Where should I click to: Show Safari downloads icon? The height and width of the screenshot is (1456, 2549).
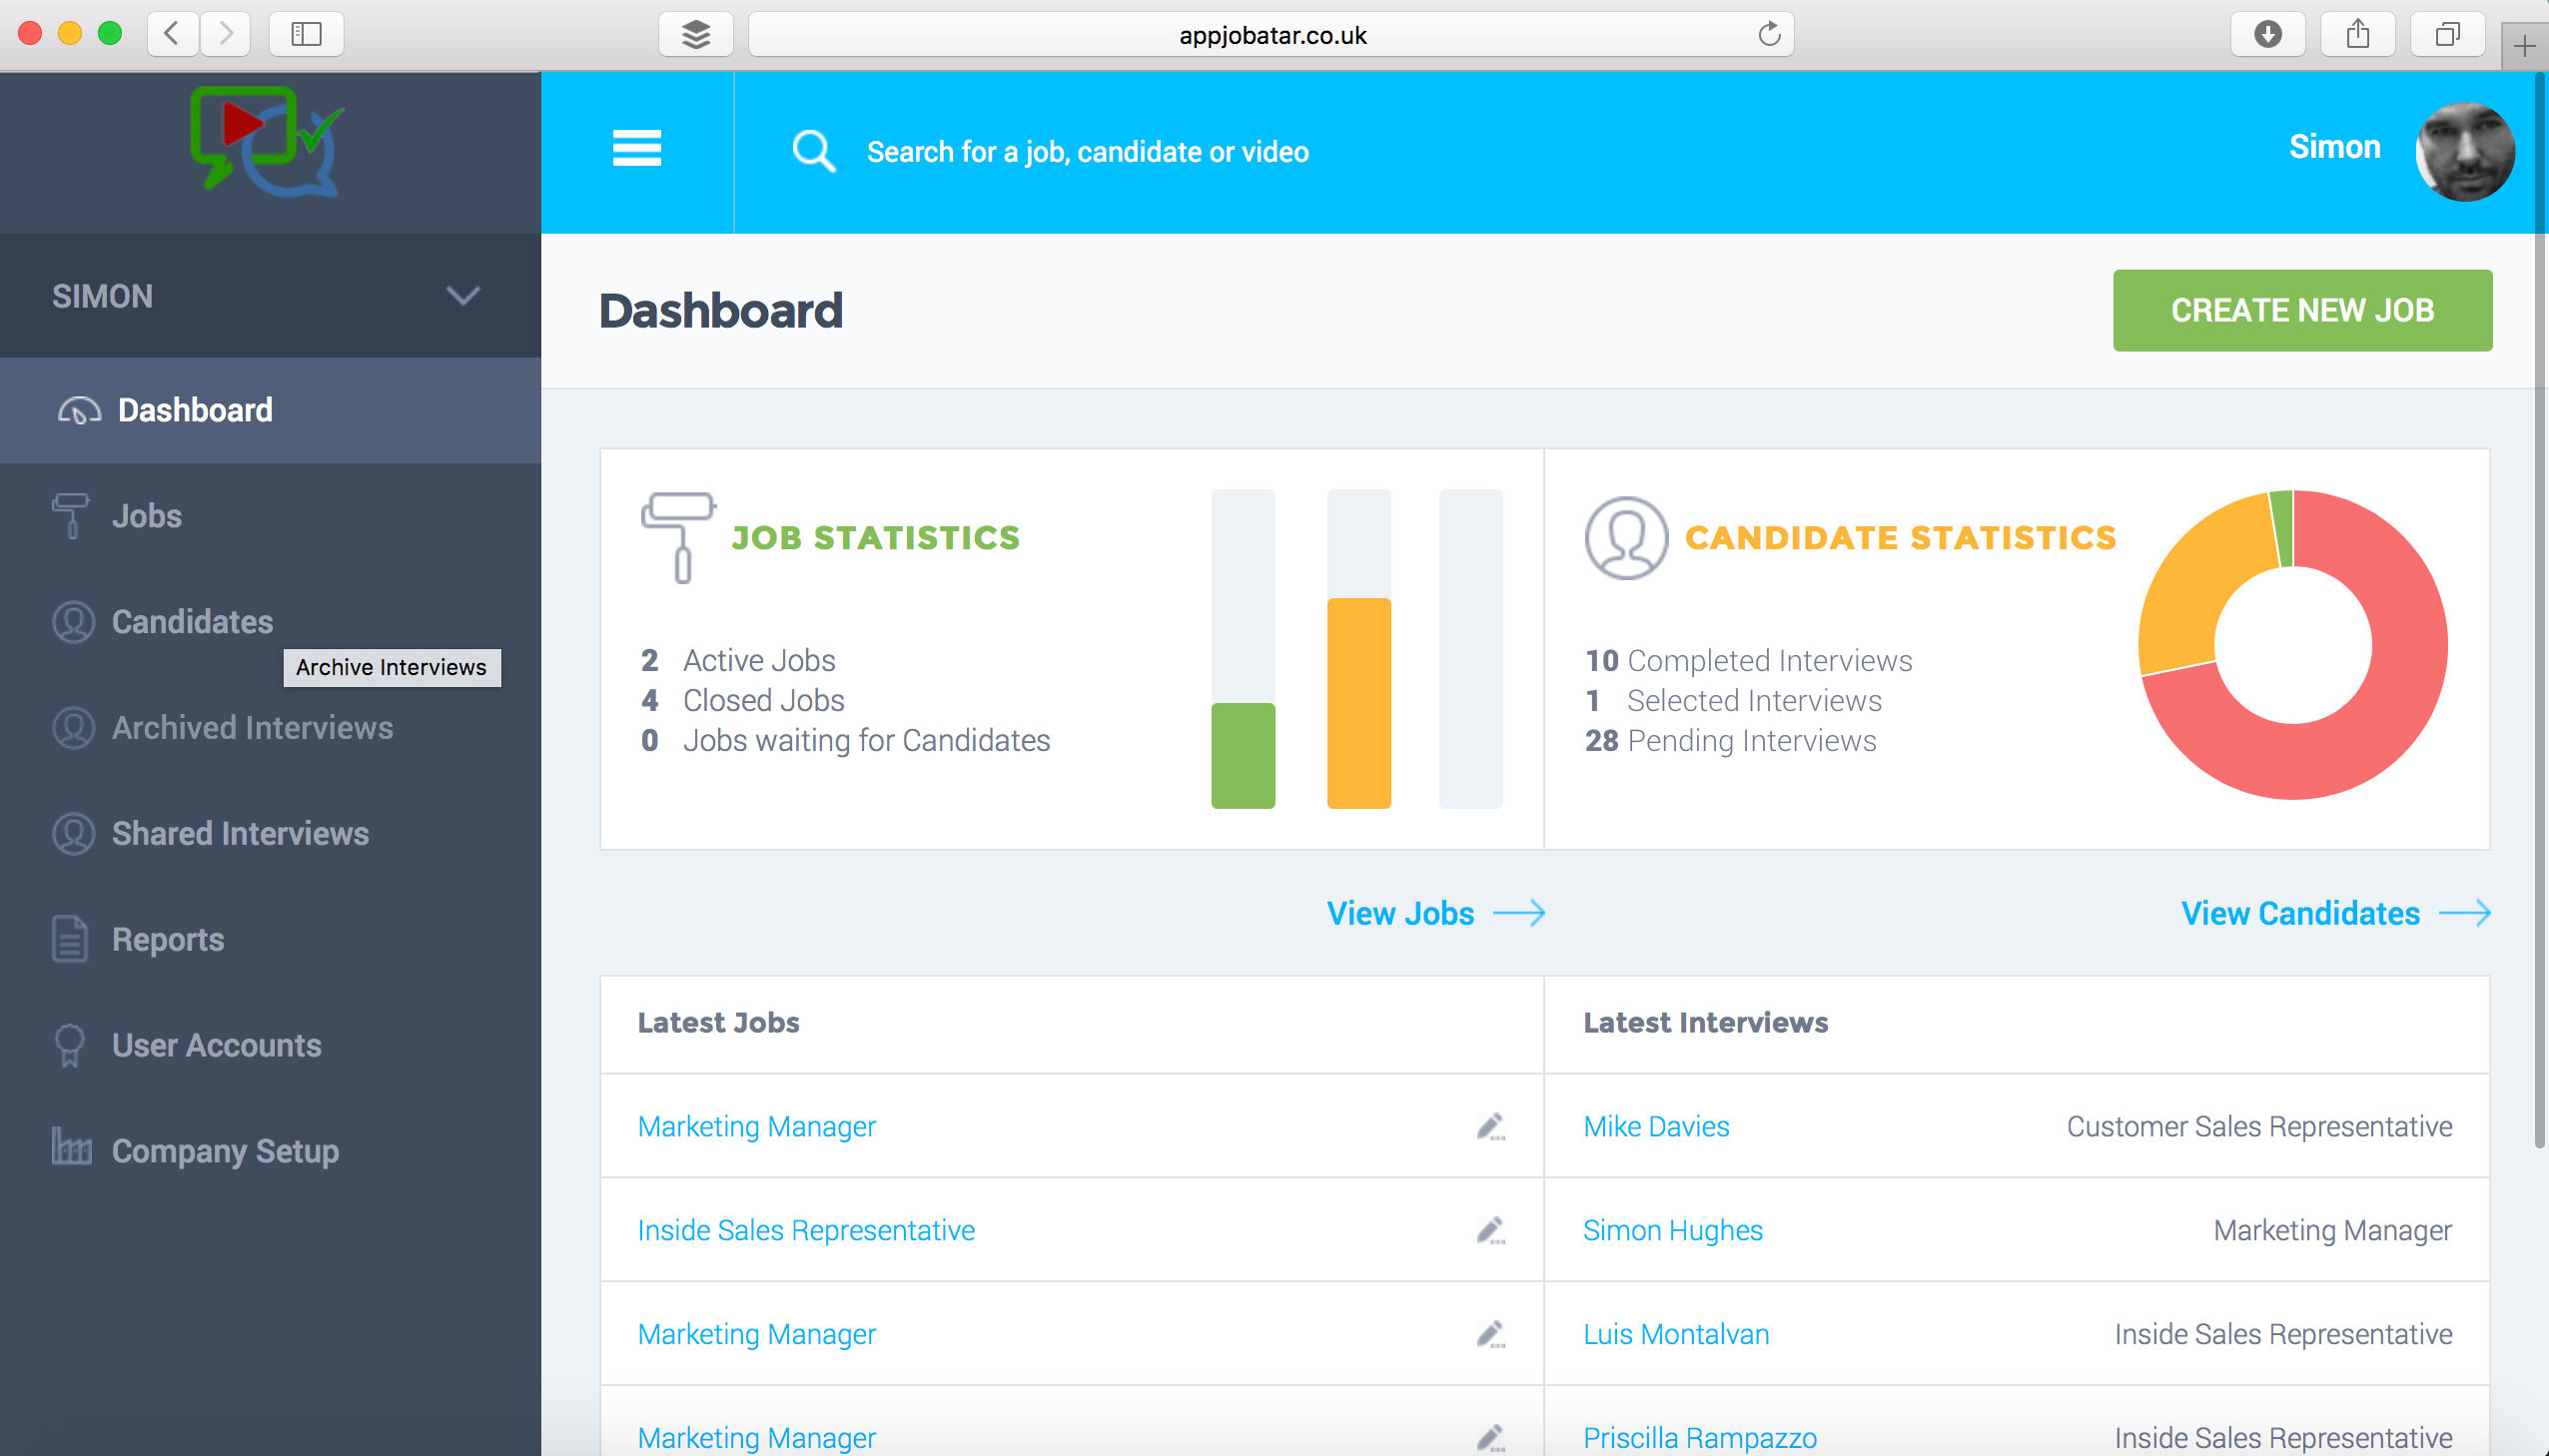click(2267, 35)
